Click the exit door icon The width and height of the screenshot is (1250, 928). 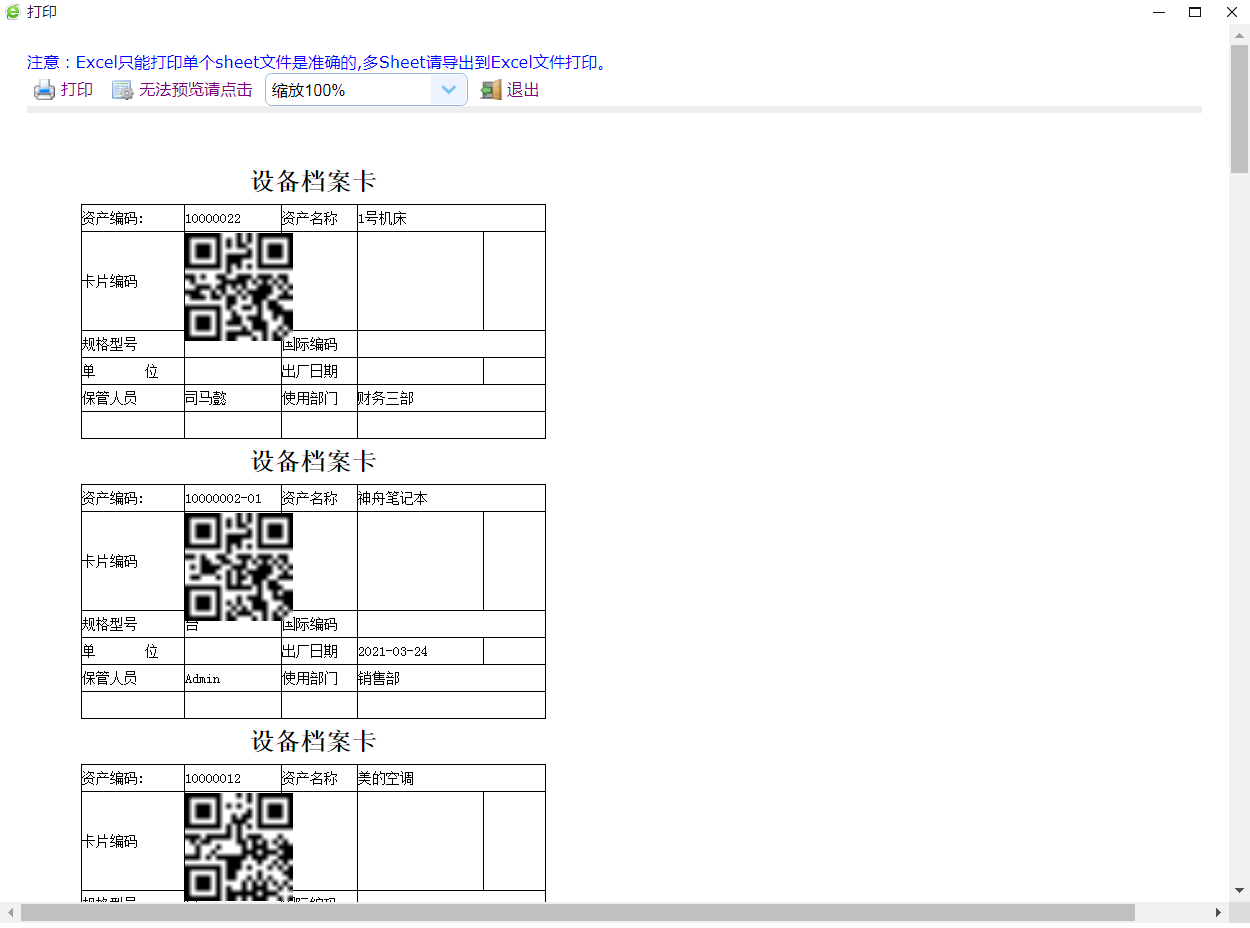coord(490,90)
